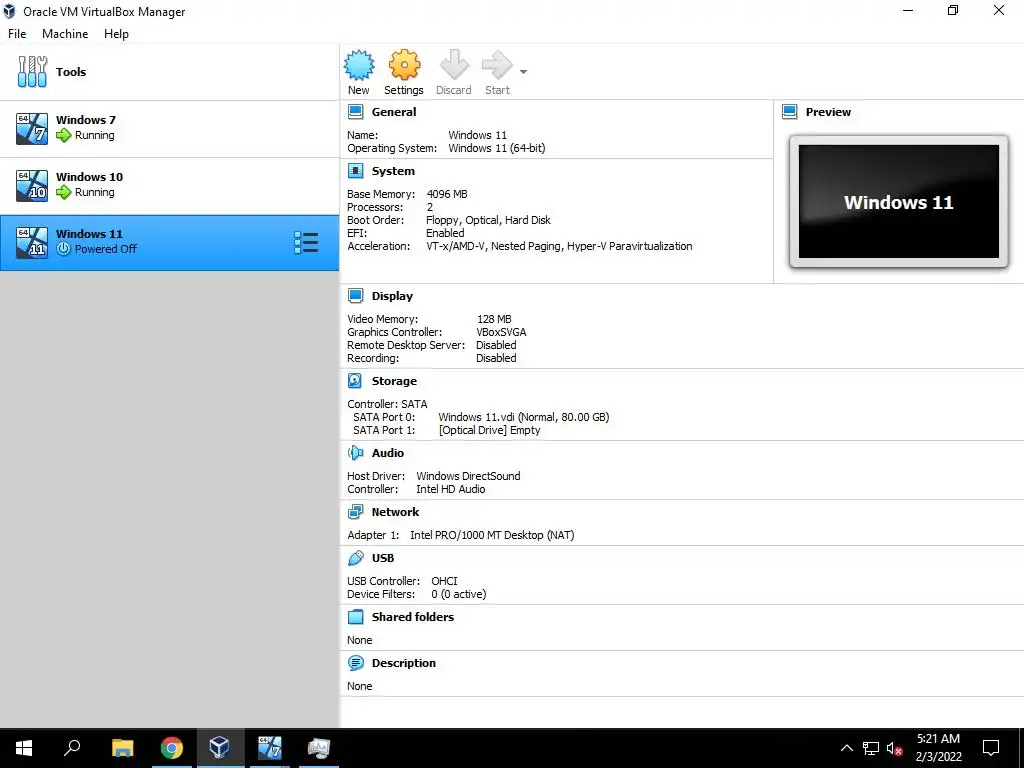Click the Shared folders section icon
This screenshot has height=768, width=1024.
(x=355, y=616)
